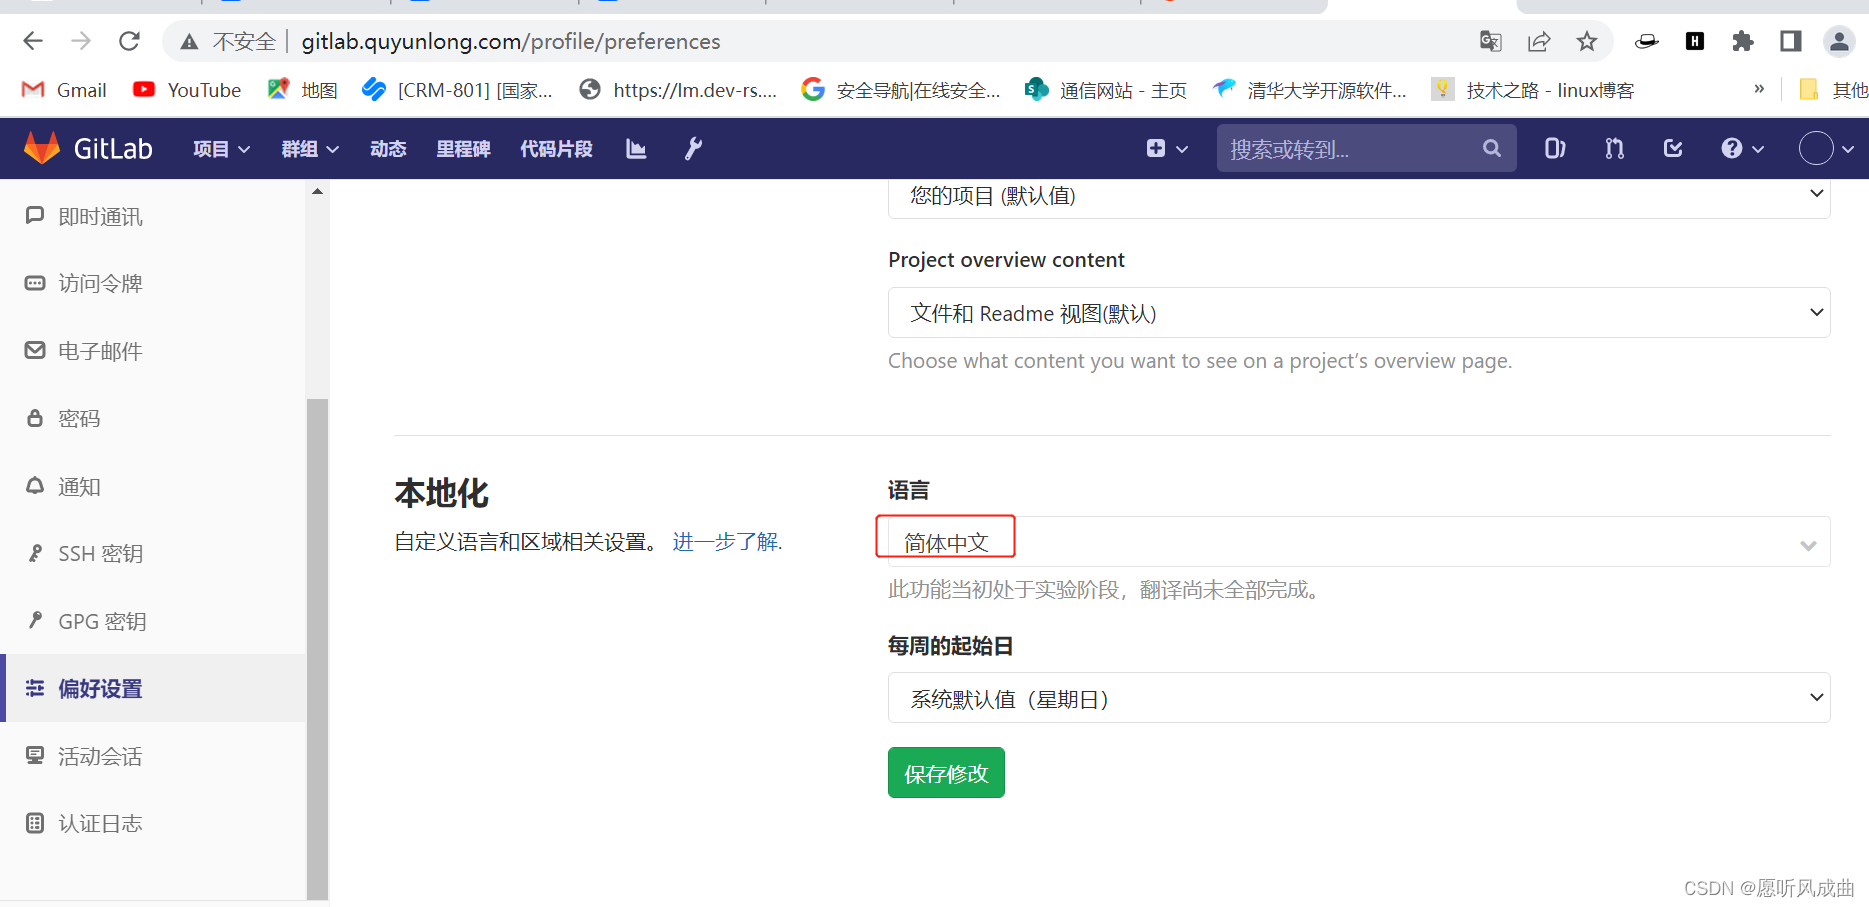Screen dimensions: 1869x907
Task: Open the help question mark menu
Action: 1740,148
